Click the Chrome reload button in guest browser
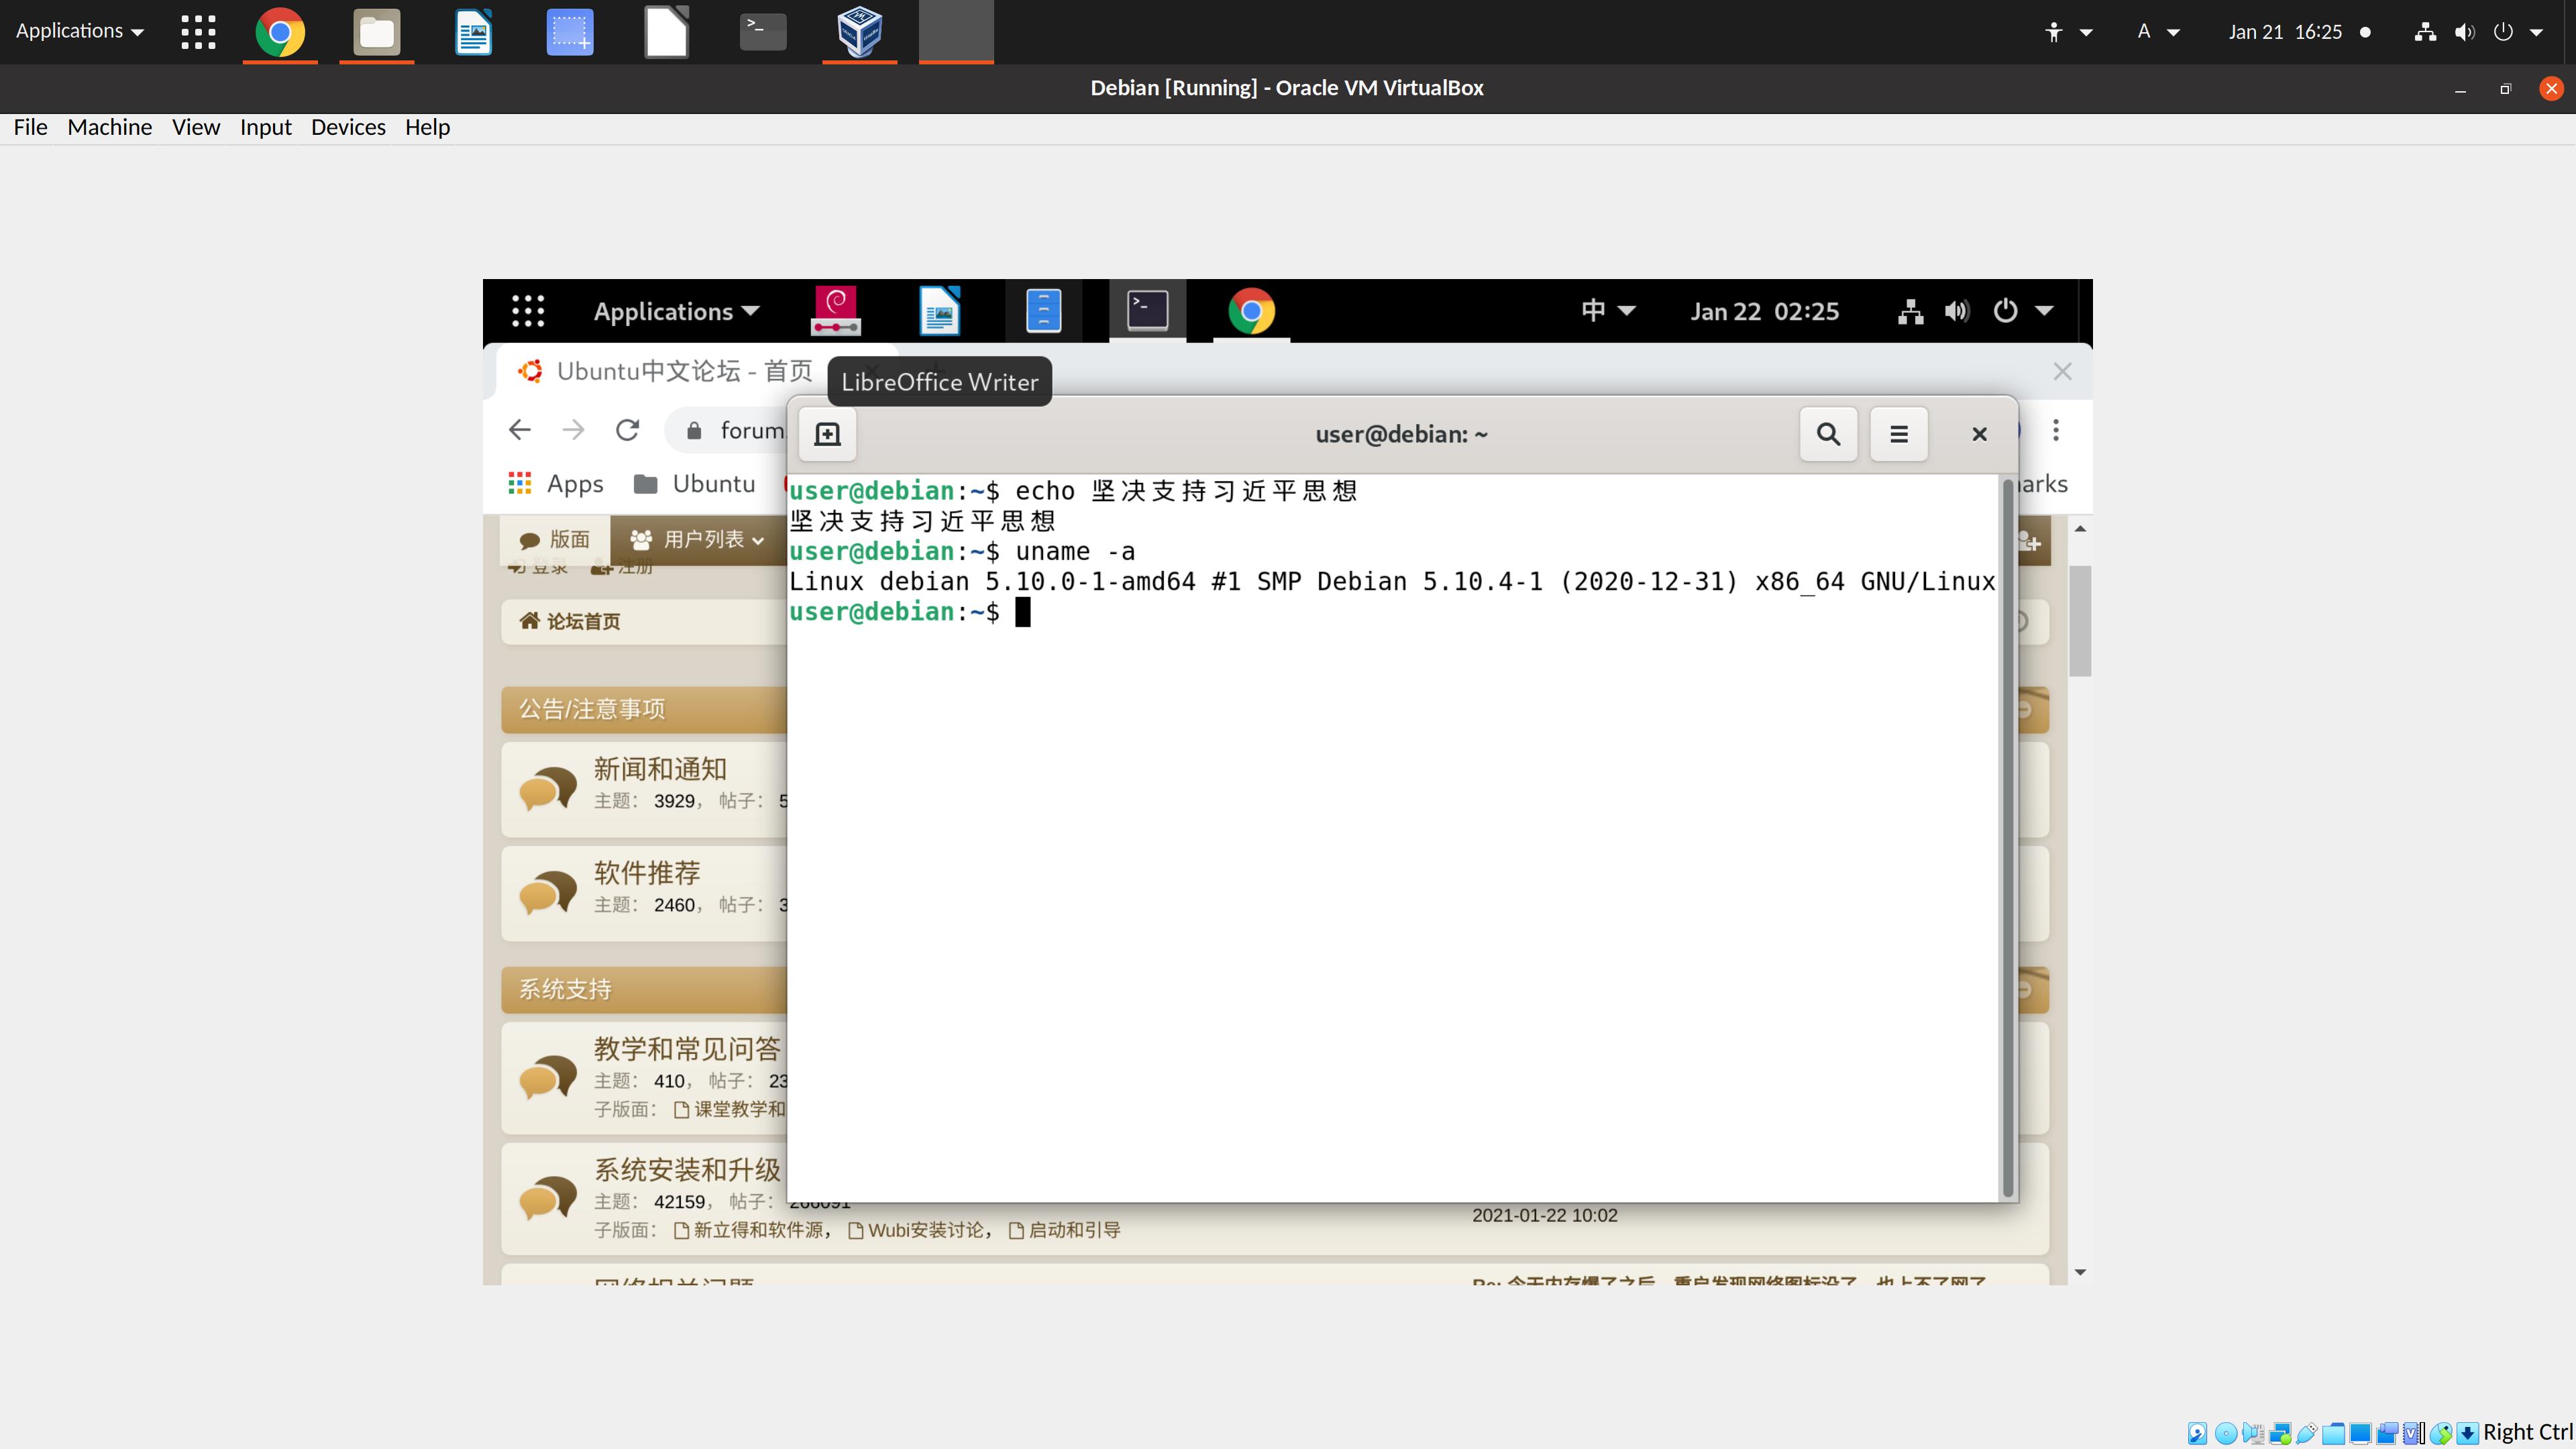Image resolution: width=2576 pixels, height=1449 pixels. coord(627,430)
